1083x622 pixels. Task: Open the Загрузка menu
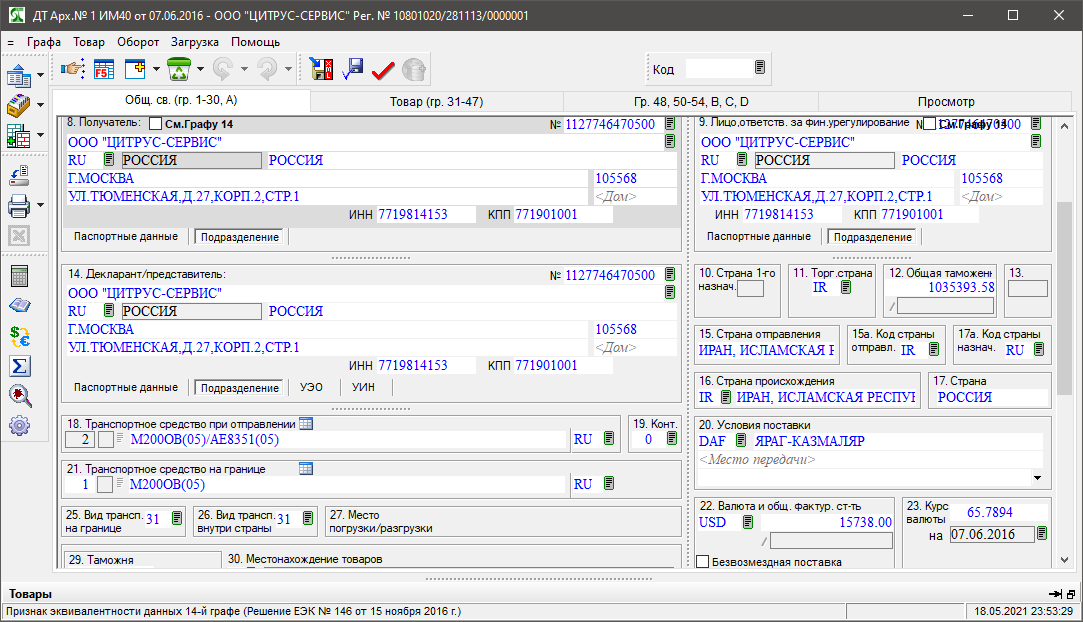[195, 42]
